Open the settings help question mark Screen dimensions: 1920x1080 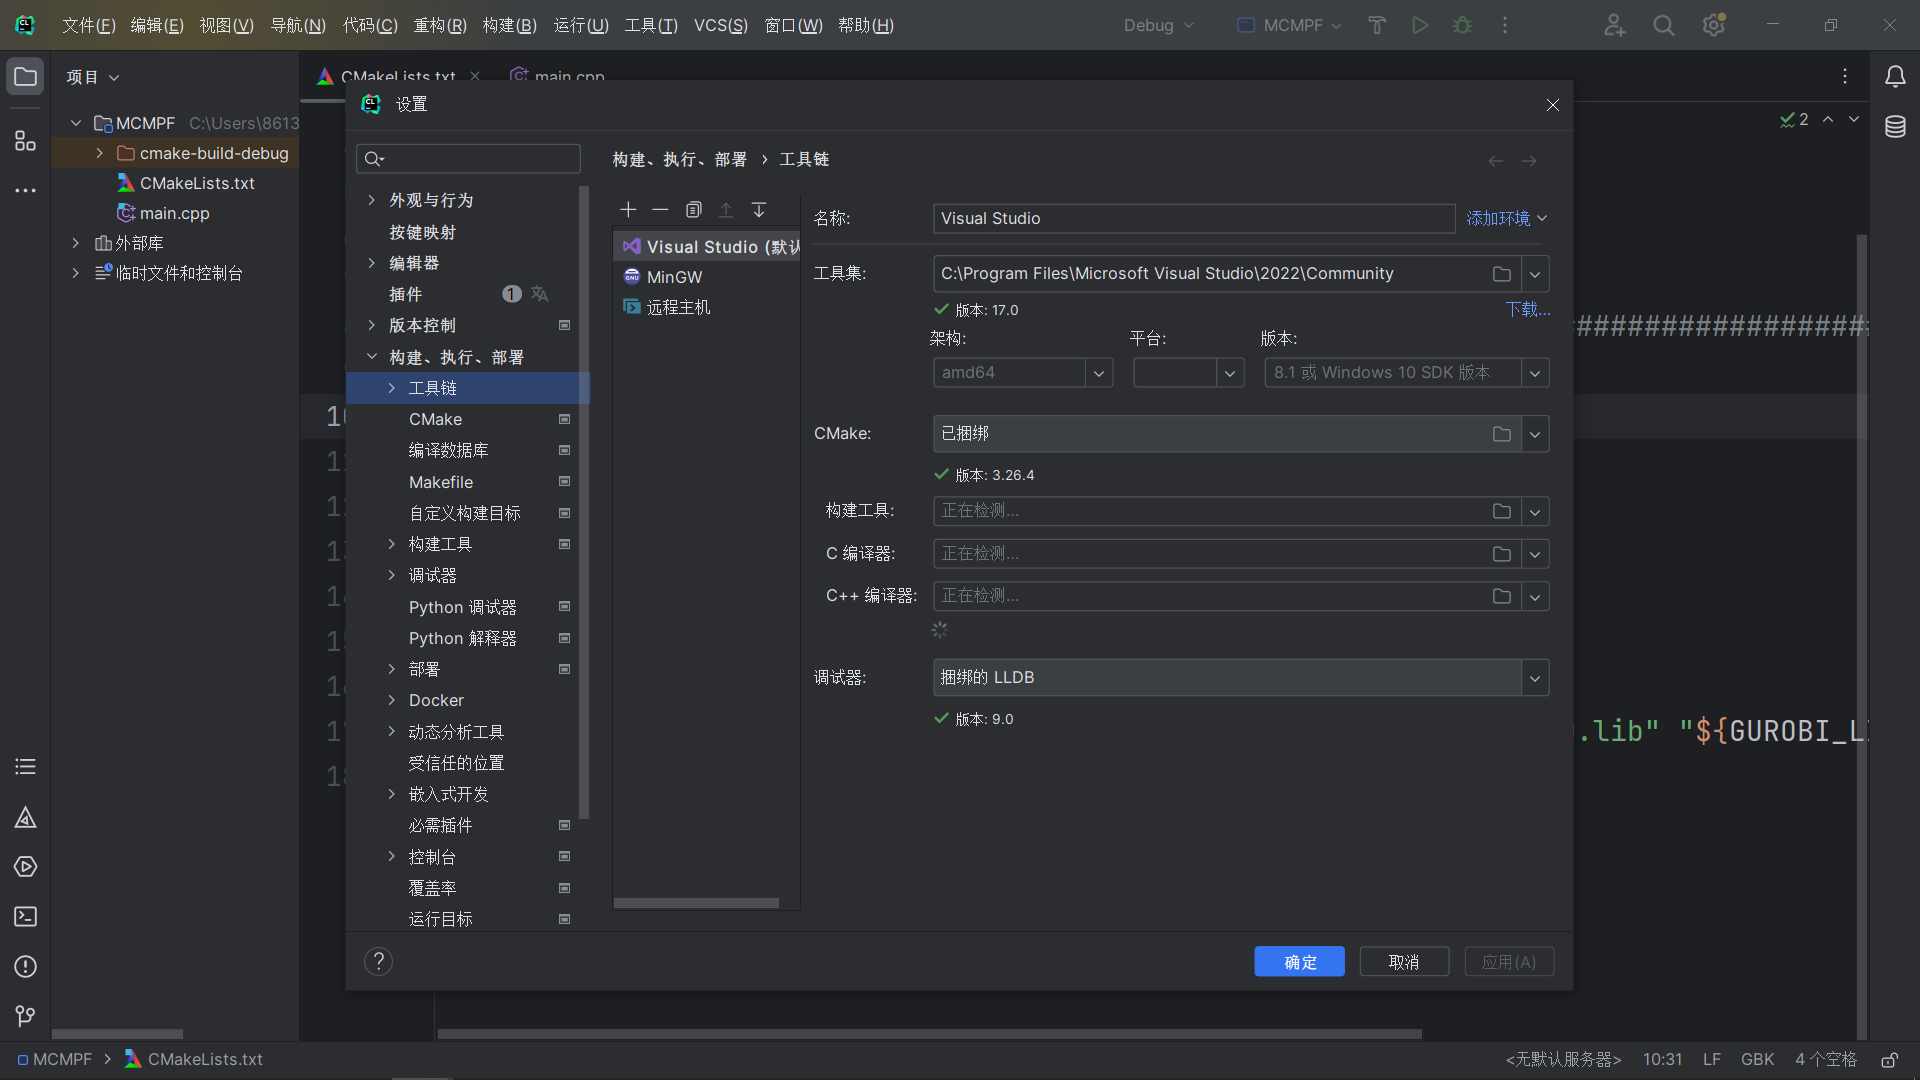coord(378,962)
